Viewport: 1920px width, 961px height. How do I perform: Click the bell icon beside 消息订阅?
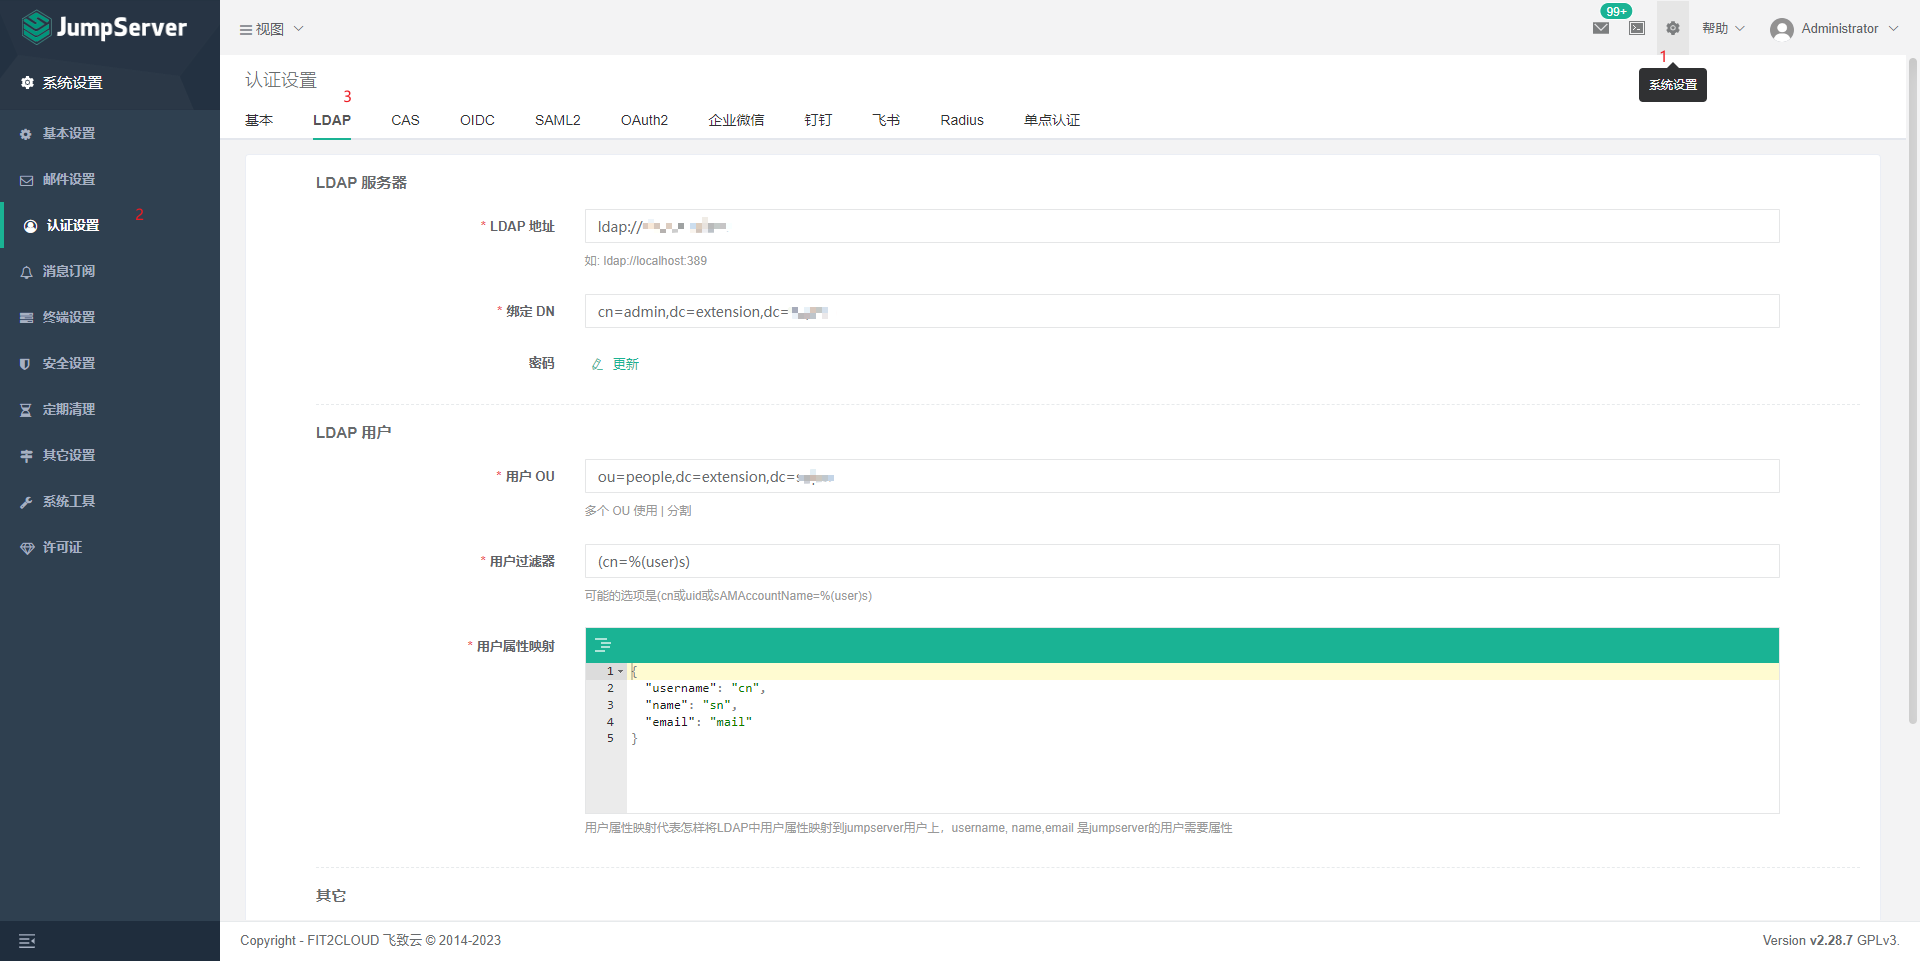pyautogui.click(x=26, y=272)
